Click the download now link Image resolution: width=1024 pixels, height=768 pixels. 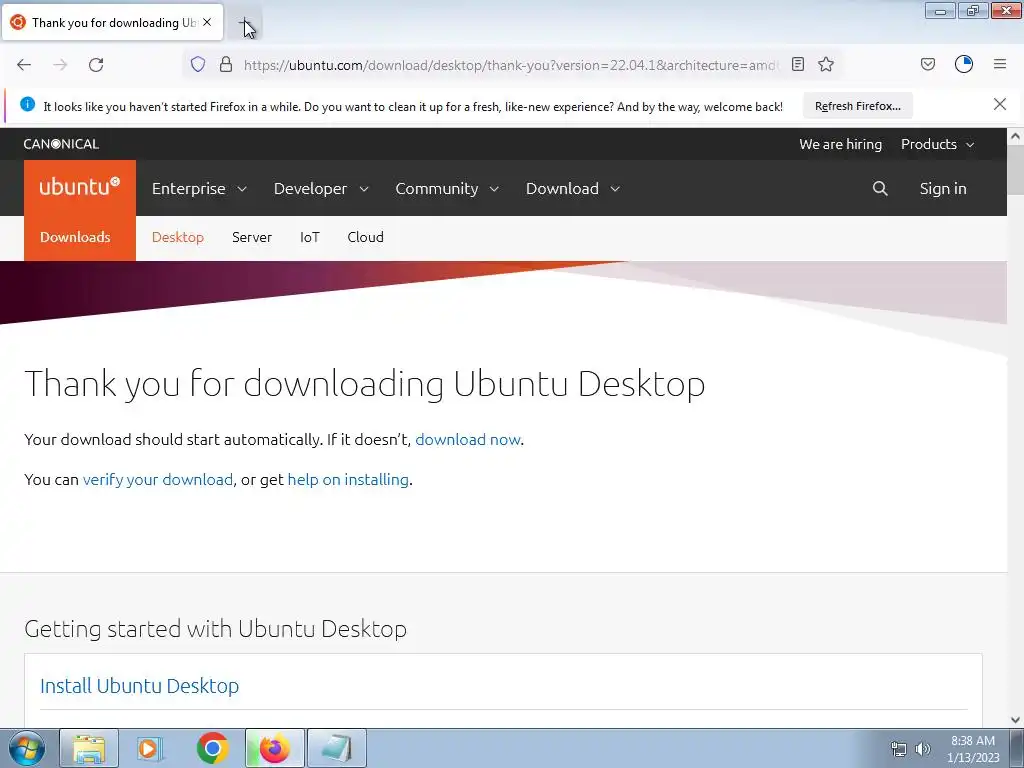tap(468, 440)
